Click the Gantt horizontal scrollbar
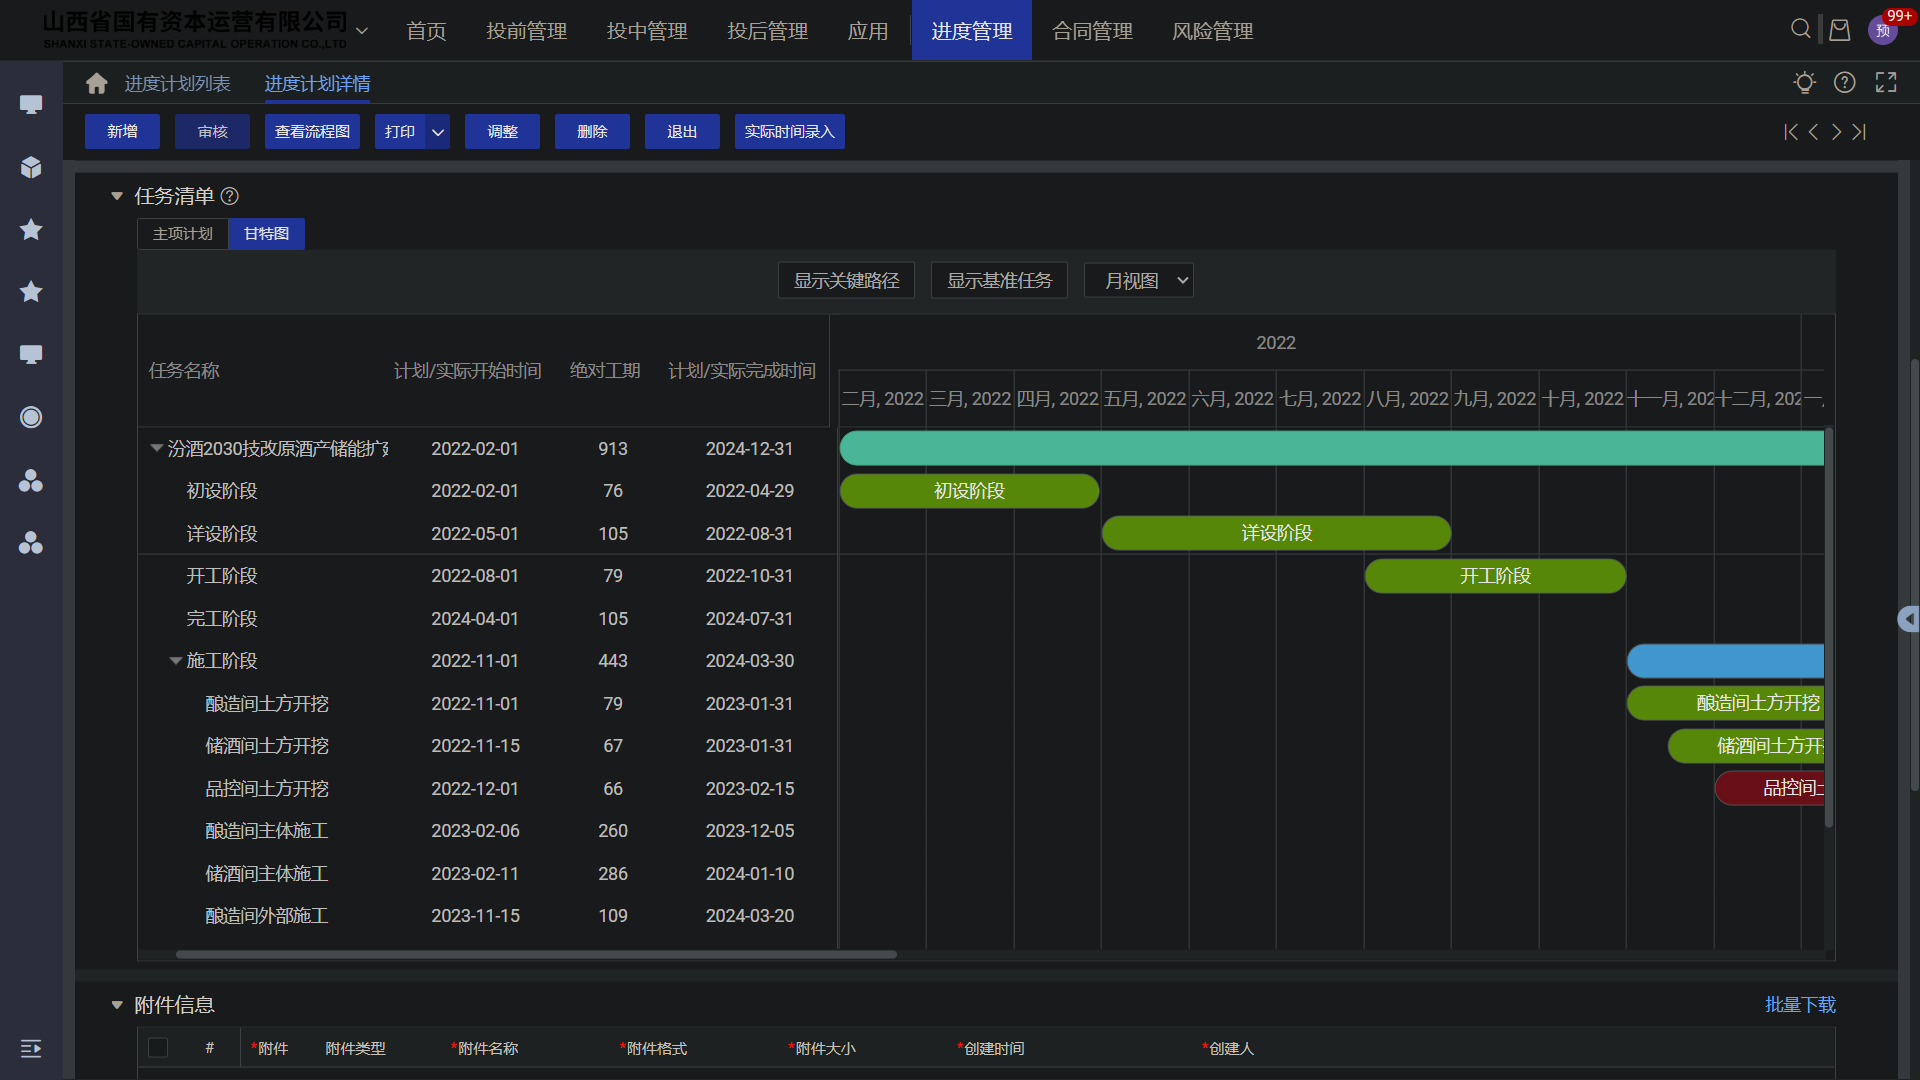The width and height of the screenshot is (1920, 1080). pyautogui.click(x=536, y=954)
